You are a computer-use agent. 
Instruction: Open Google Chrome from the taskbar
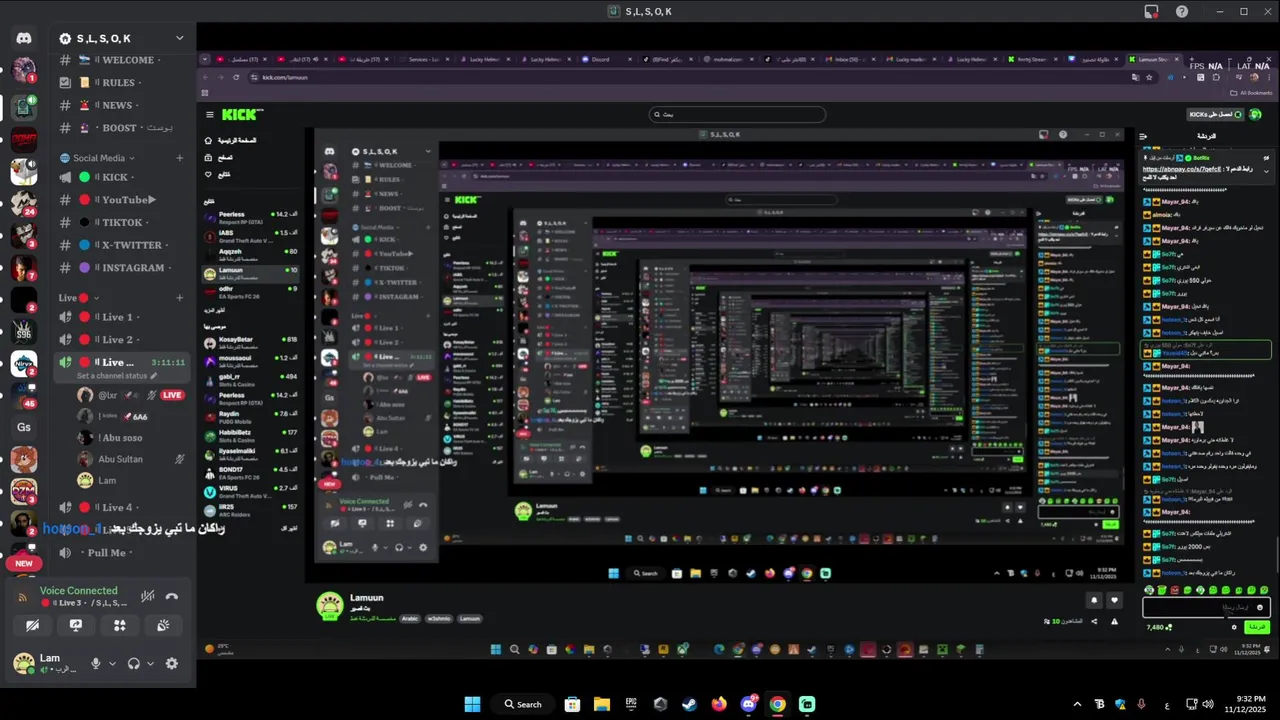(777, 704)
